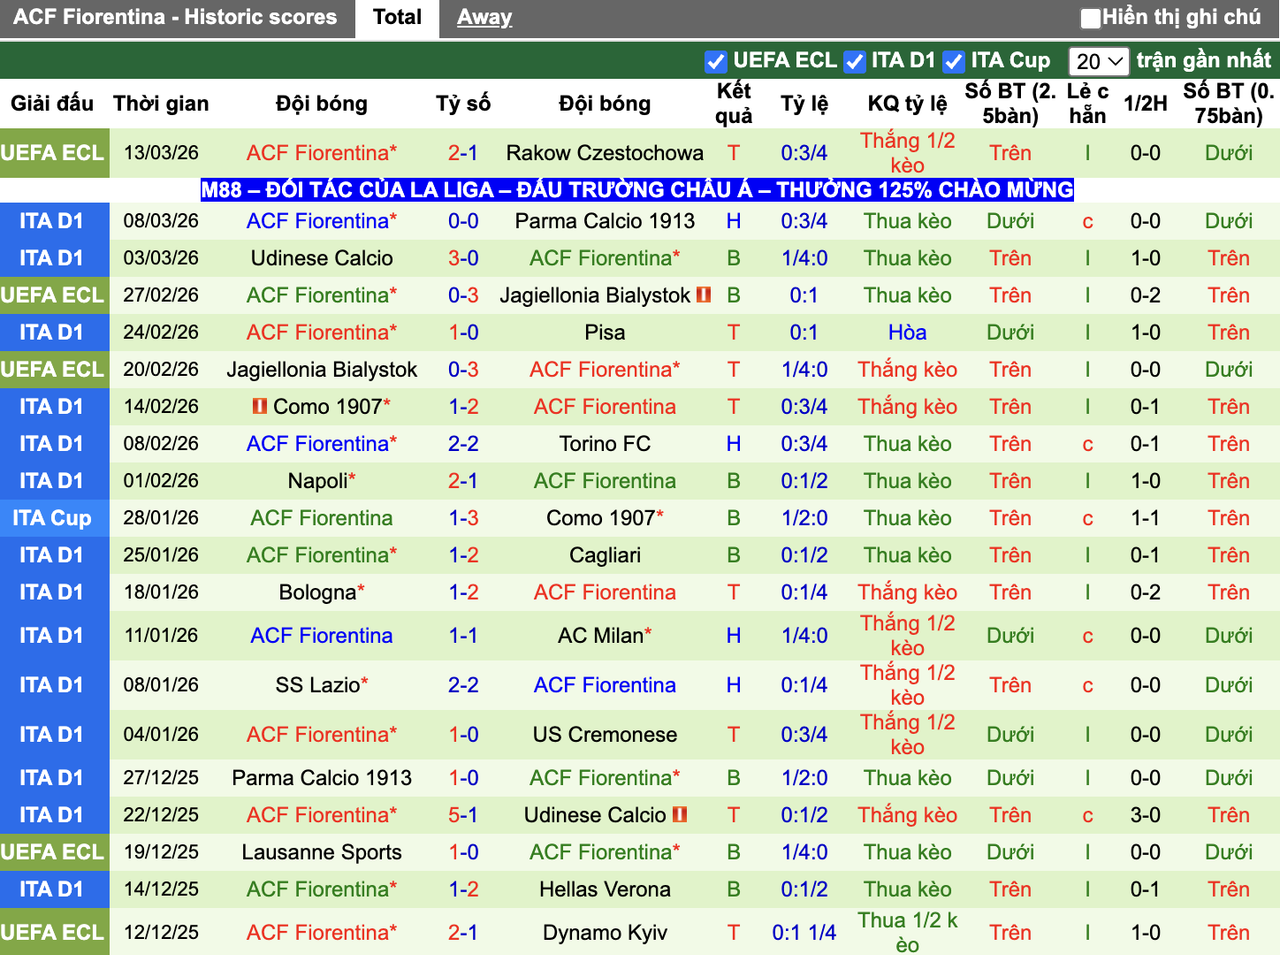Select UEFA ECL league cell for 13/03/26
Image resolution: width=1280 pixels, height=955 pixels.
coord(54,153)
